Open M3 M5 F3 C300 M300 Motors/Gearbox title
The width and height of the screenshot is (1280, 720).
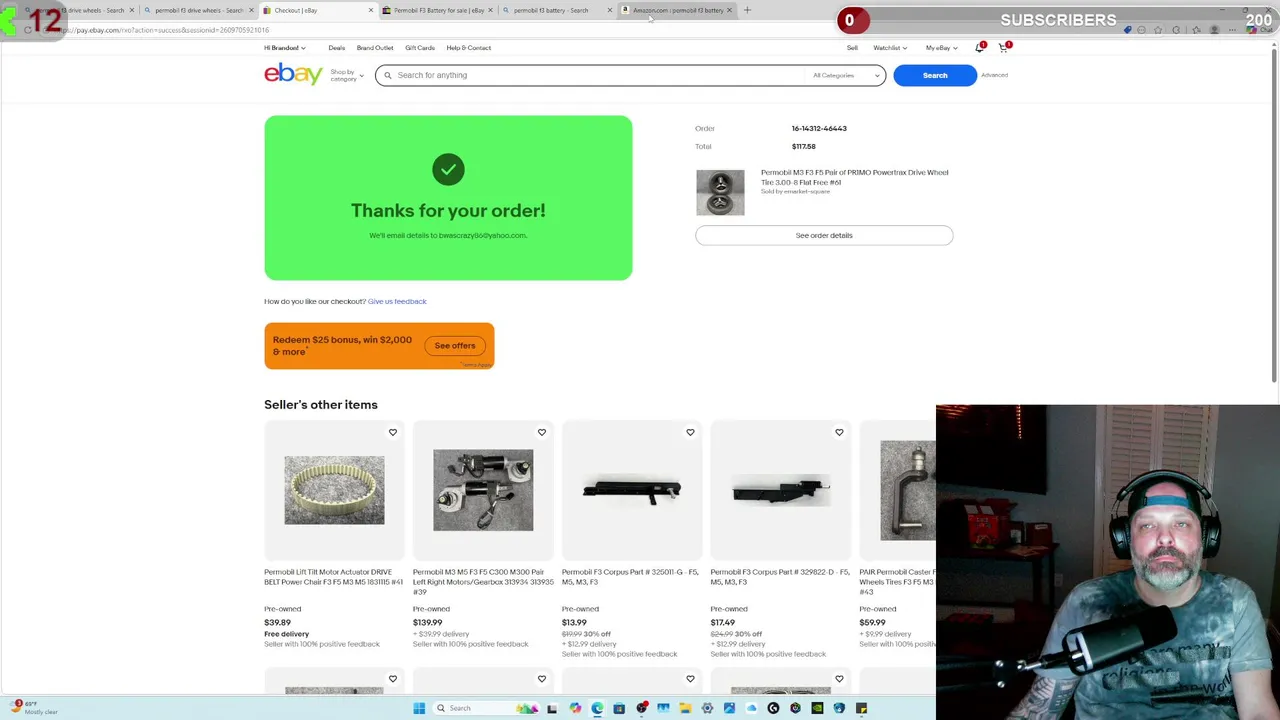point(483,581)
